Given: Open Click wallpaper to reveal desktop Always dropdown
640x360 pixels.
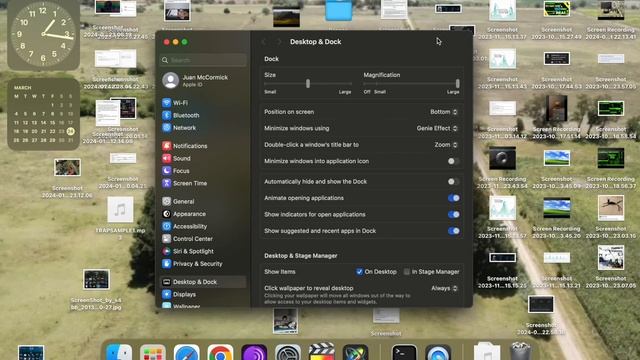Looking at the screenshot, I should pos(444,288).
